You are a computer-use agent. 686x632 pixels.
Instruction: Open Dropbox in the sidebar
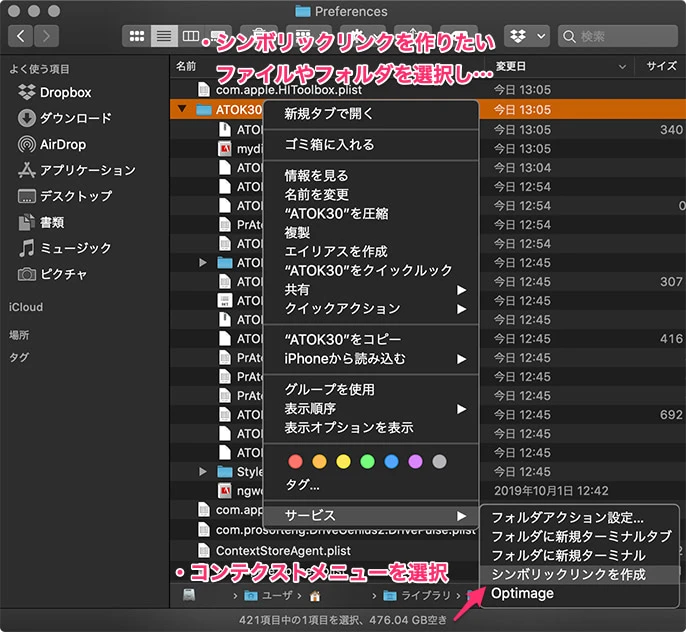coord(55,92)
